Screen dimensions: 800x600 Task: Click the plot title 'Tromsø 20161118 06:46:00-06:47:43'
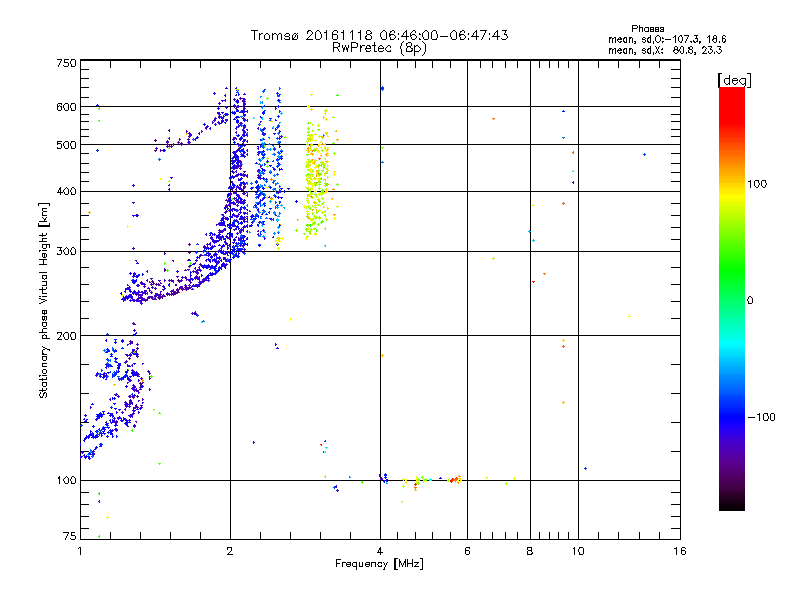[x=379, y=35]
